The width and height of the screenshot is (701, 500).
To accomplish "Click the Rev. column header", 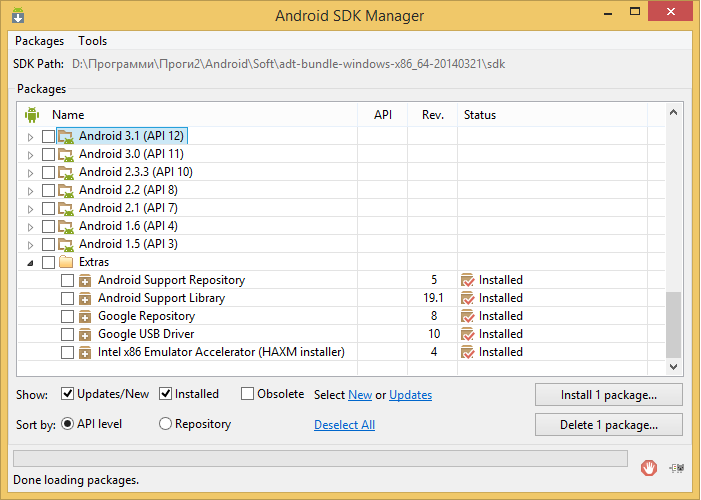I will coord(433,115).
